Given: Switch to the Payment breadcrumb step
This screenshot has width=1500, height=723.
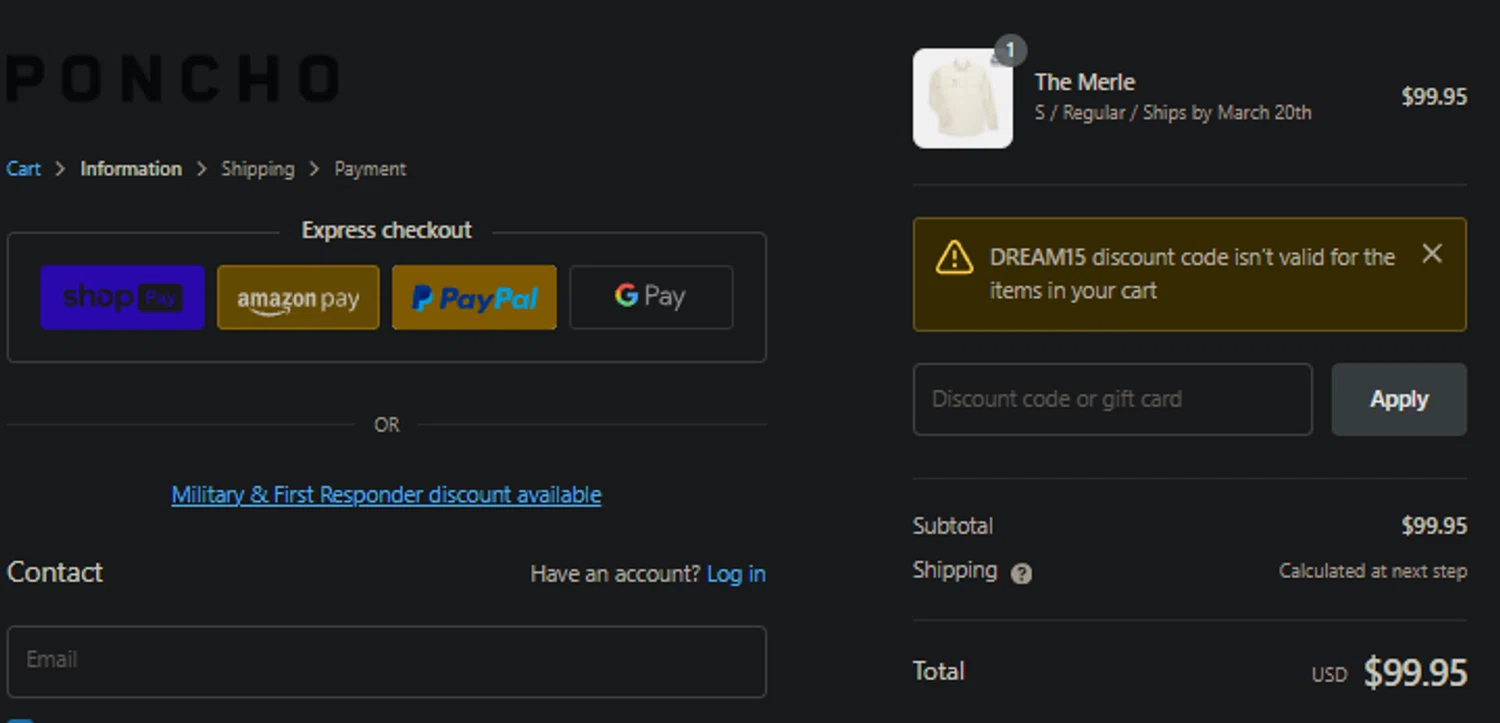Looking at the screenshot, I should click(x=370, y=169).
